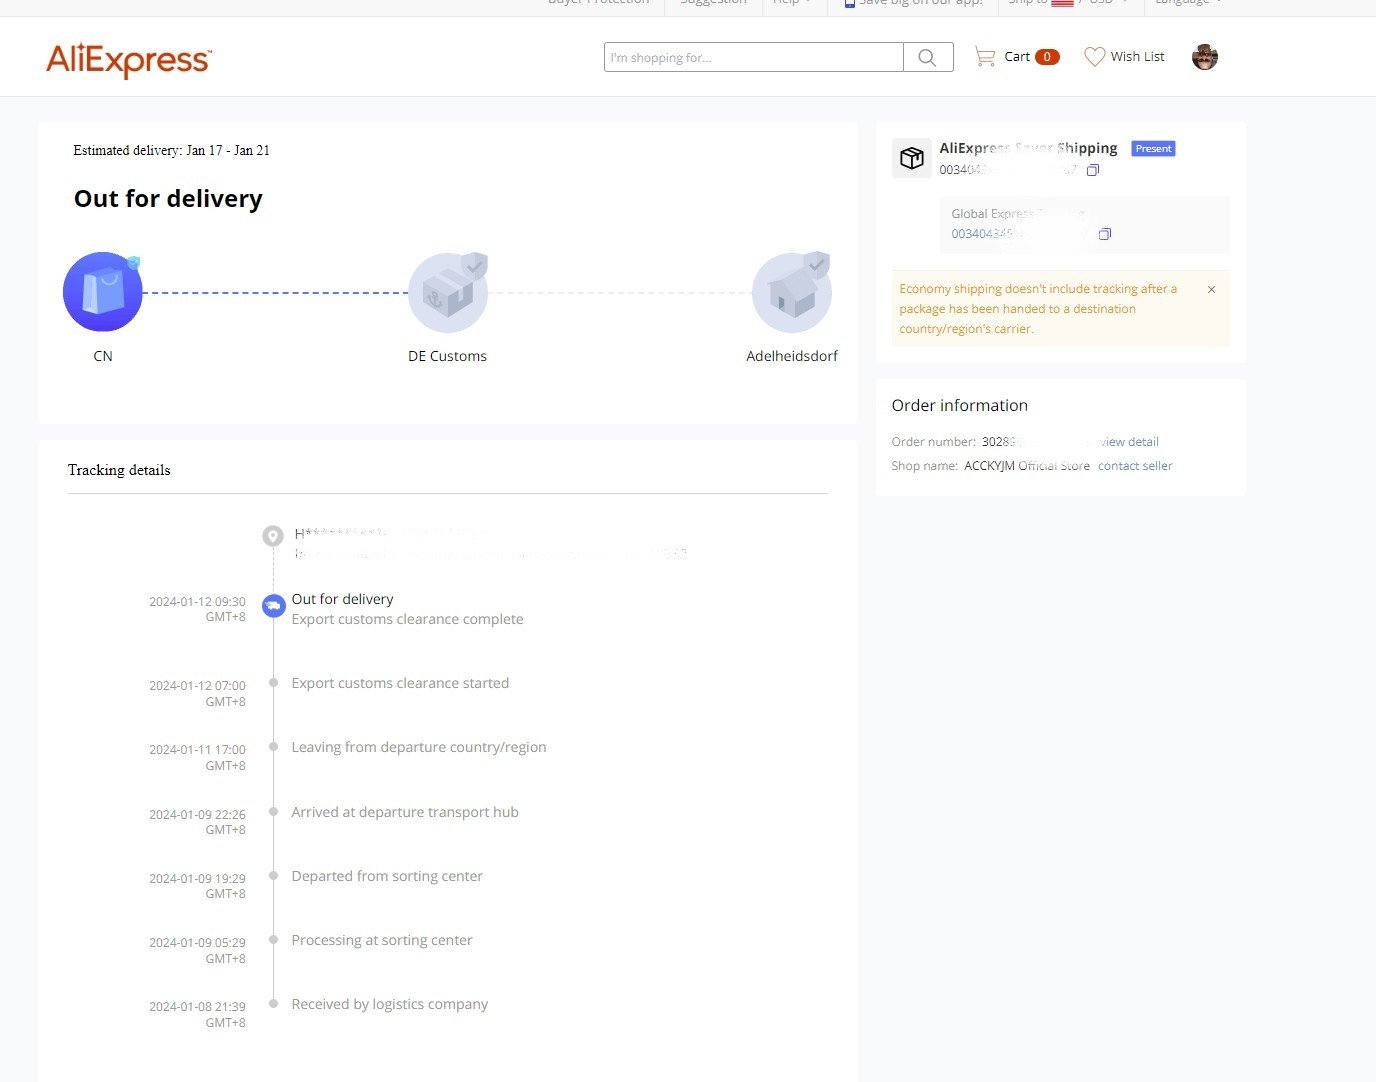Click the Adelheidsdorf house stage icon

pyautogui.click(x=792, y=292)
